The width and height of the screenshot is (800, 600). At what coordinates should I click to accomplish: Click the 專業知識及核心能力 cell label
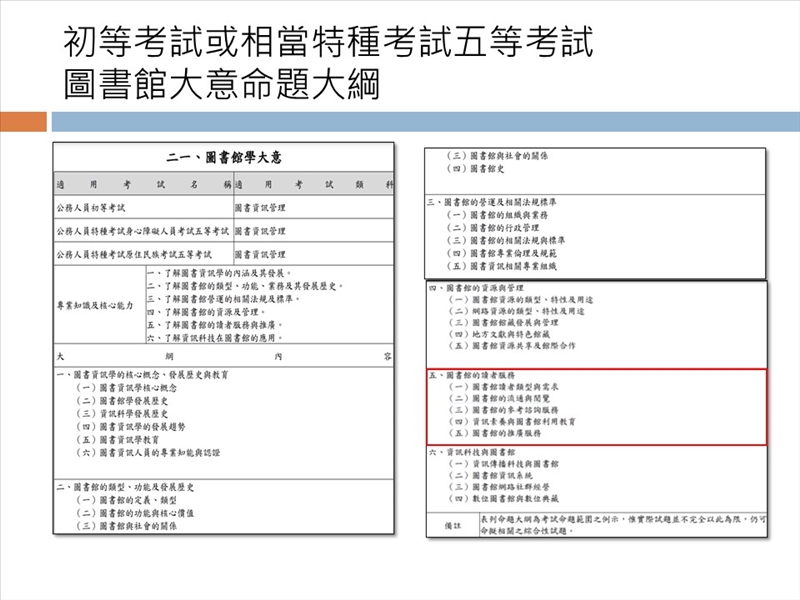pyautogui.click(x=98, y=305)
